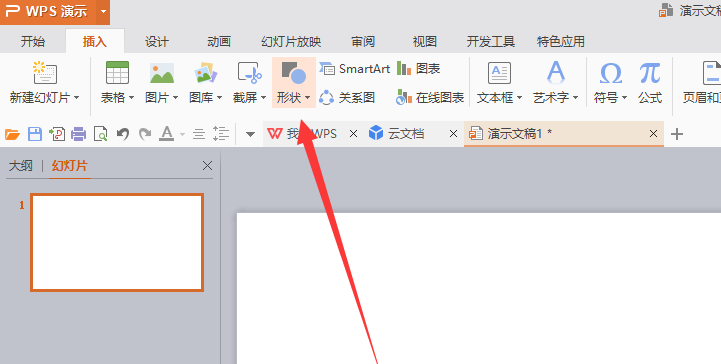Expand the 图库 dropdown arrow
This screenshot has height=364, width=721.
point(220,98)
